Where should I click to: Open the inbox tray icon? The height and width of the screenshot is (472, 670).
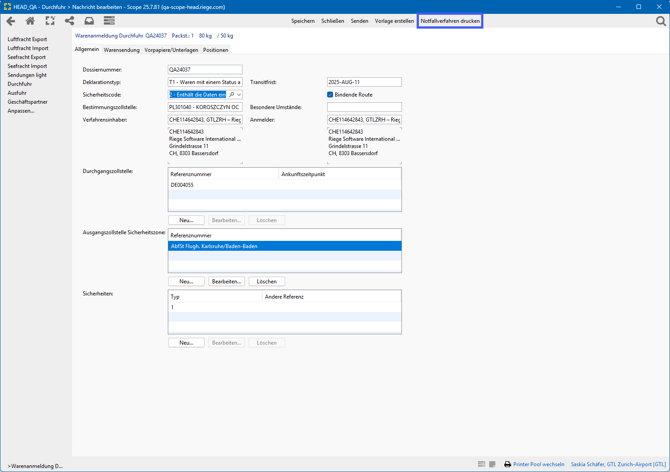coord(89,21)
